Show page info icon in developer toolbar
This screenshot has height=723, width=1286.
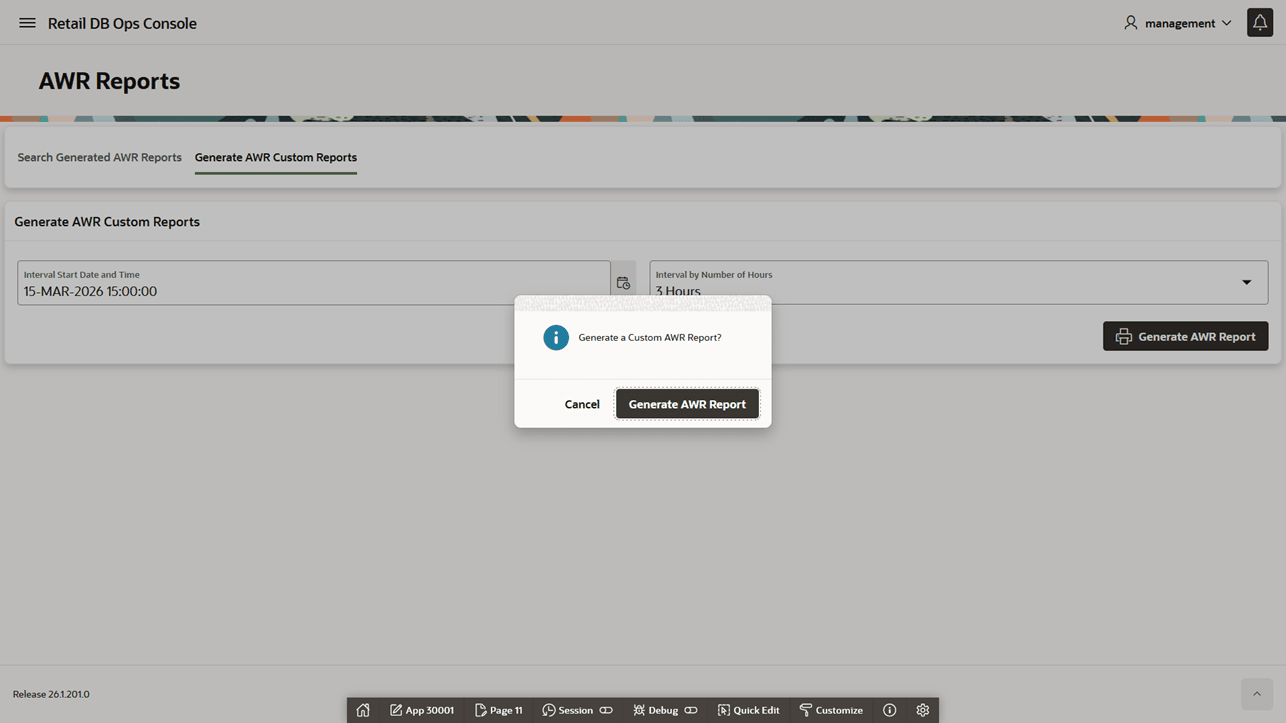point(889,710)
